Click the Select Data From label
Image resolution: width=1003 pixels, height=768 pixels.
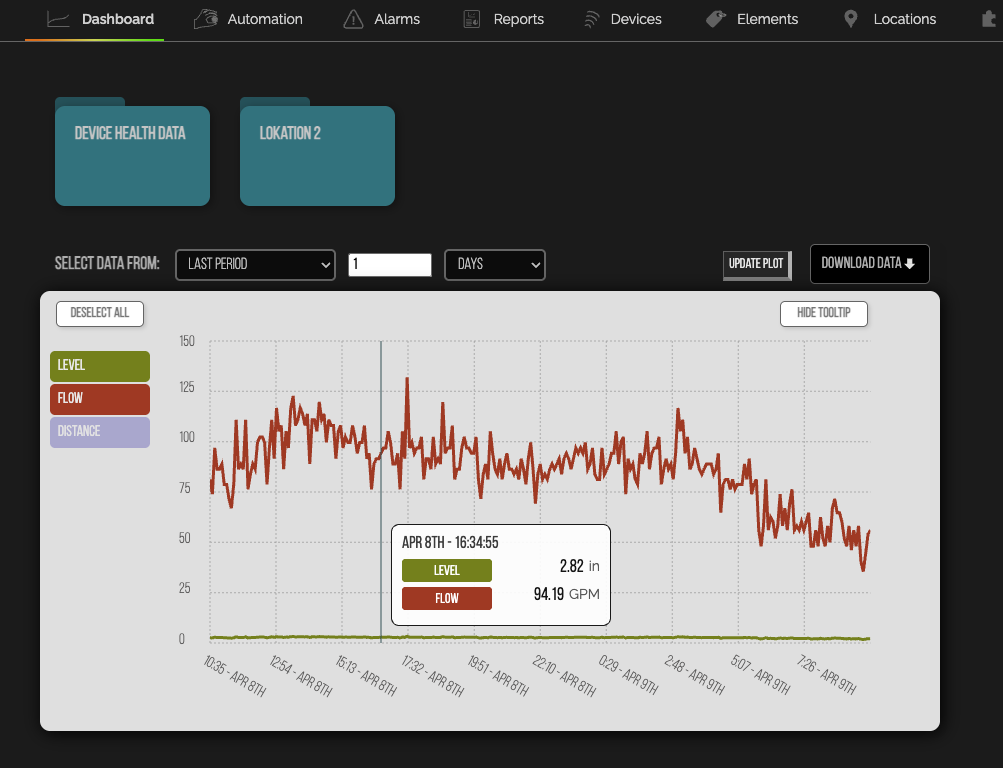pos(107,263)
